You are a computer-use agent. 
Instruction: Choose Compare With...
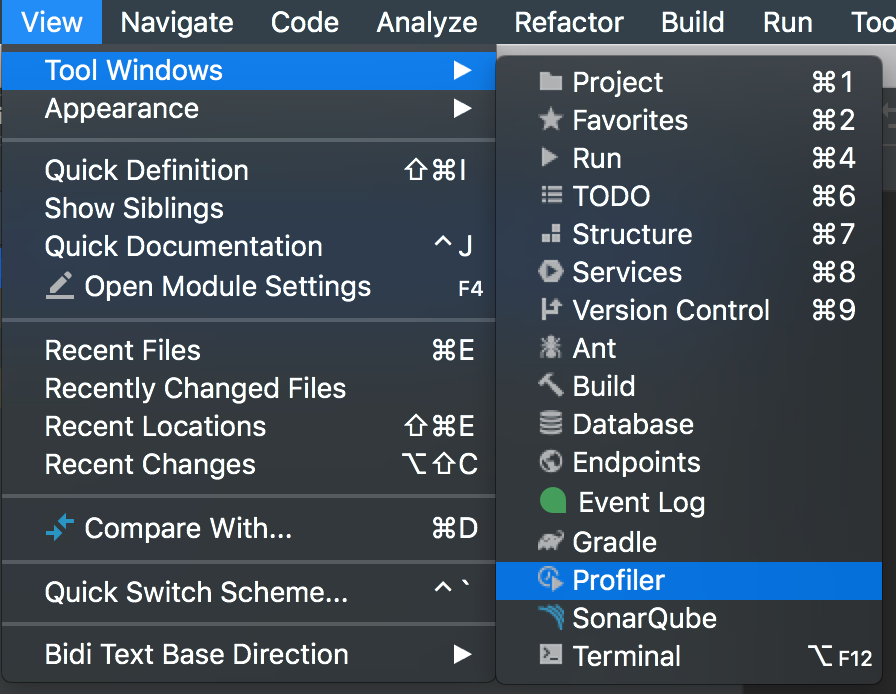(249, 528)
